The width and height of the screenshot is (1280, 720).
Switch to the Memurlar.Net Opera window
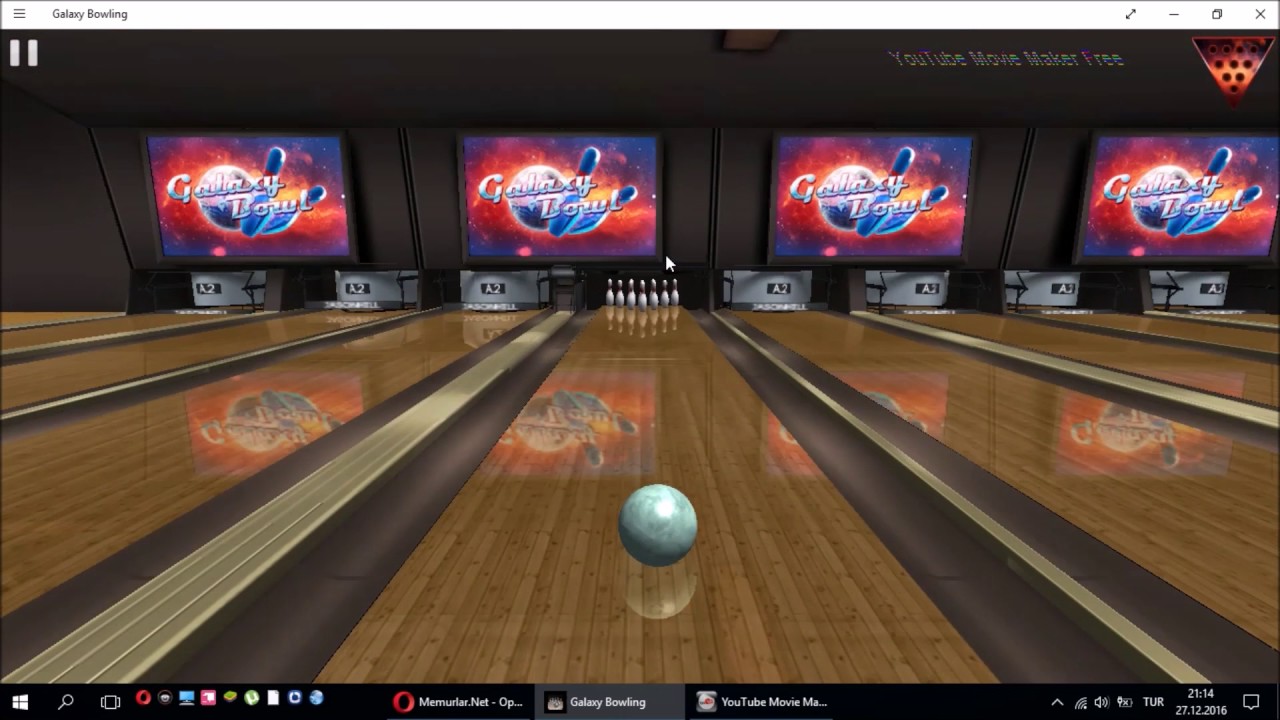pyautogui.click(x=459, y=702)
